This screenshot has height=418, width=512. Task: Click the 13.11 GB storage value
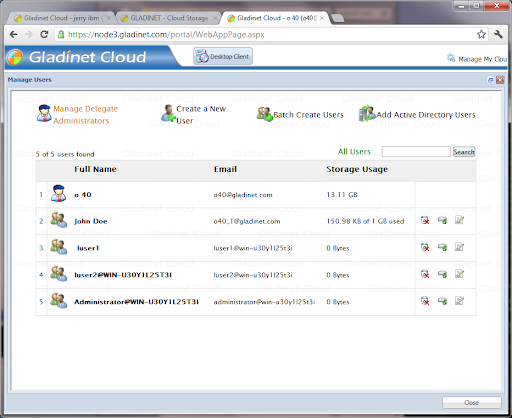(342, 195)
